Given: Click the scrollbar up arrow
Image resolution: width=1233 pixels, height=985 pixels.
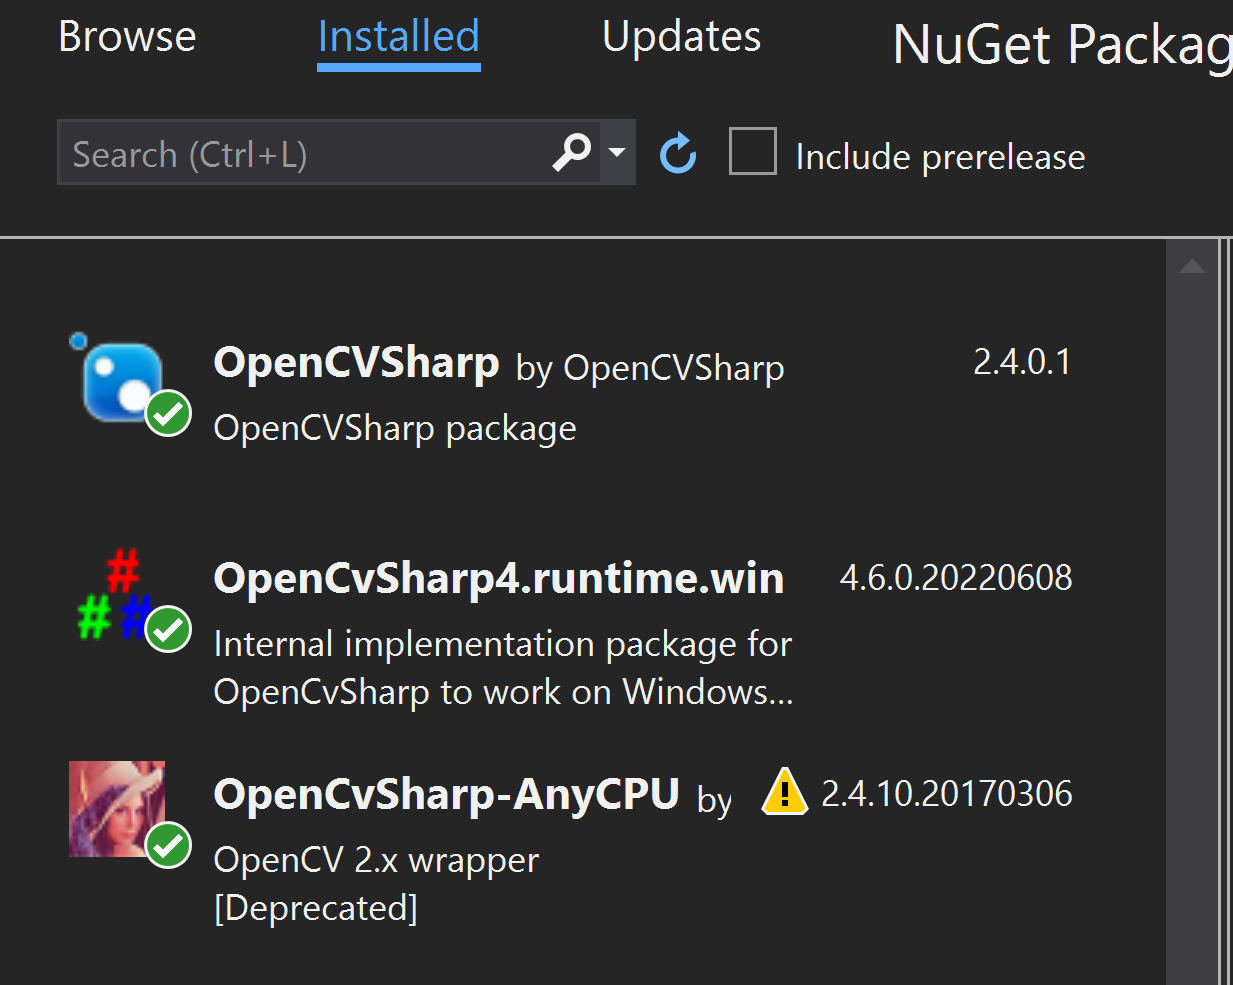Looking at the screenshot, I should (x=1191, y=265).
